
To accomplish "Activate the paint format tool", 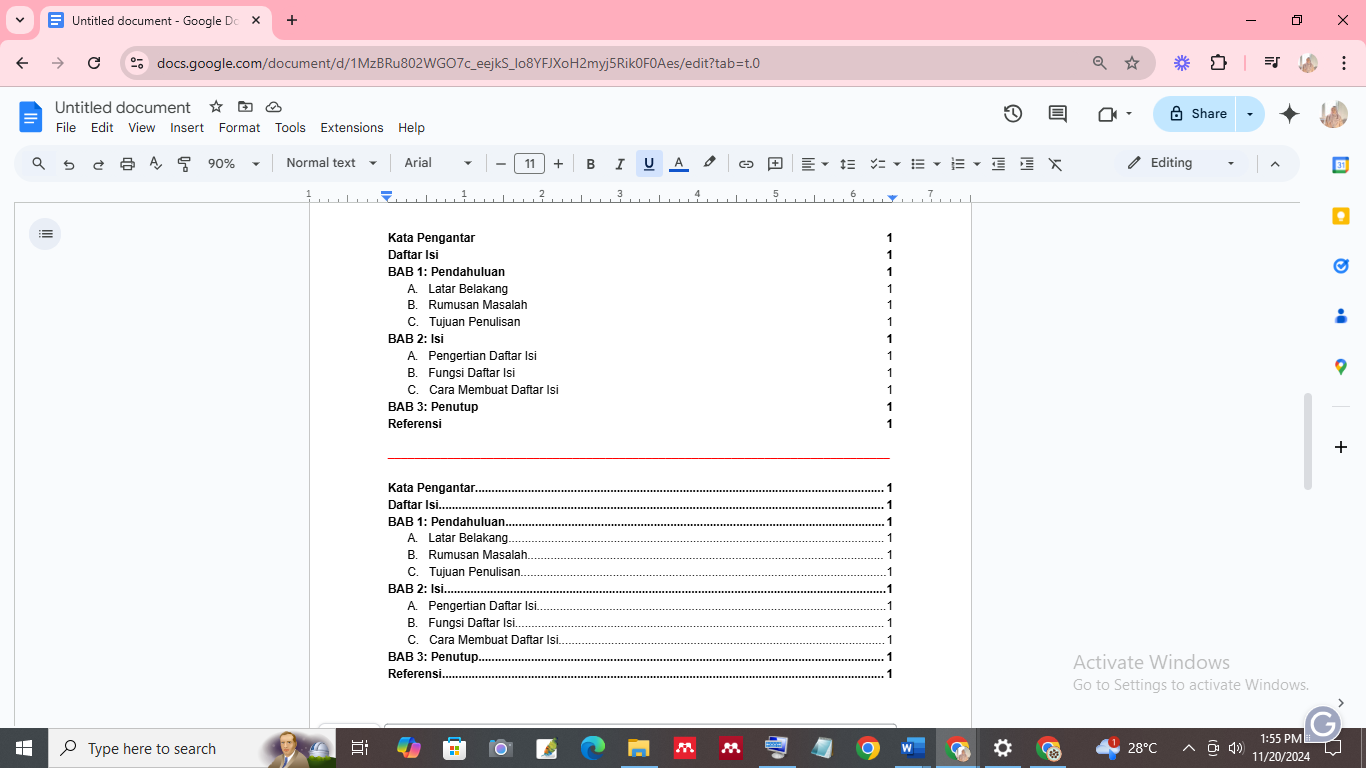I will coord(184,164).
